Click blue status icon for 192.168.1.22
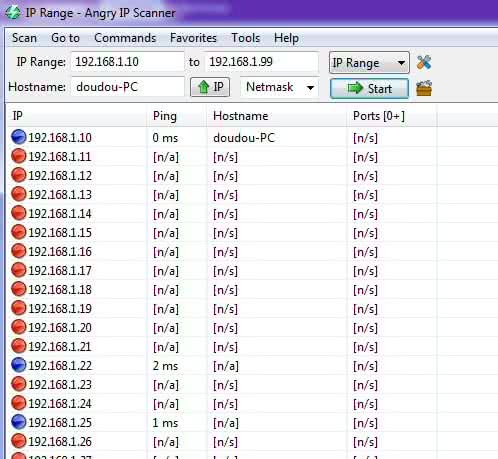Image resolution: width=498 pixels, height=459 pixels. 19,365
